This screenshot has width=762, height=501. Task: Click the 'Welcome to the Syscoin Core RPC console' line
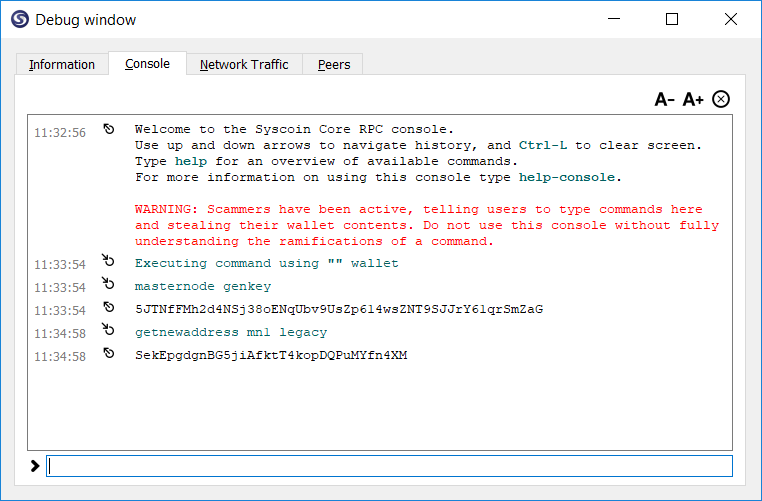(x=294, y=129)
